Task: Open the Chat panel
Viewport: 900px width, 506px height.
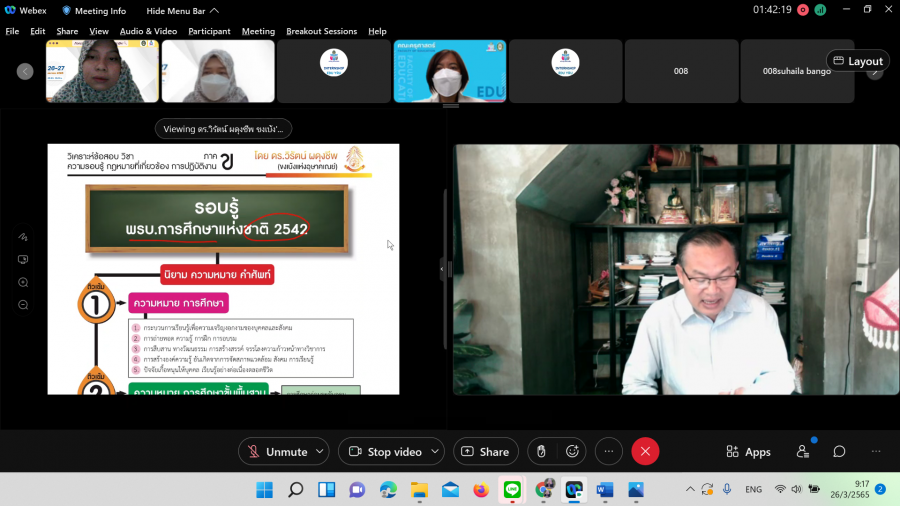Action: (839, 452)
